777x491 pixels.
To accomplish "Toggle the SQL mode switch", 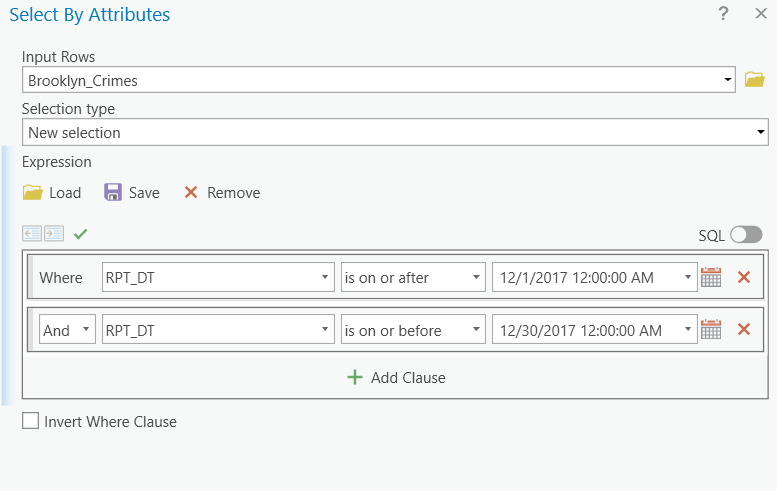I will 745,235.
